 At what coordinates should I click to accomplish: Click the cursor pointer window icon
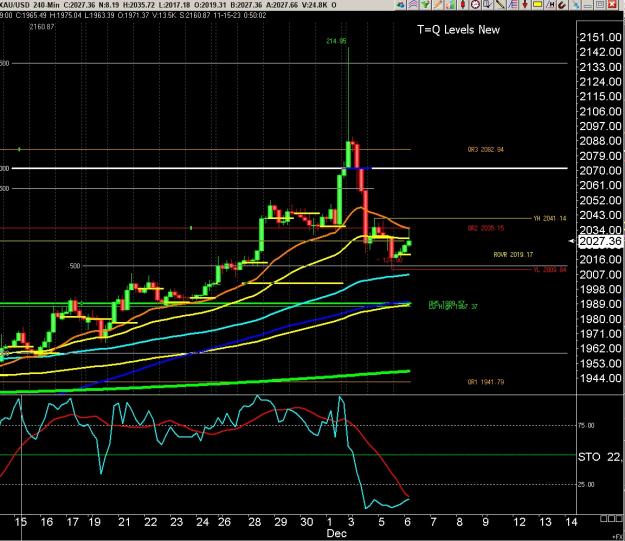487,5
